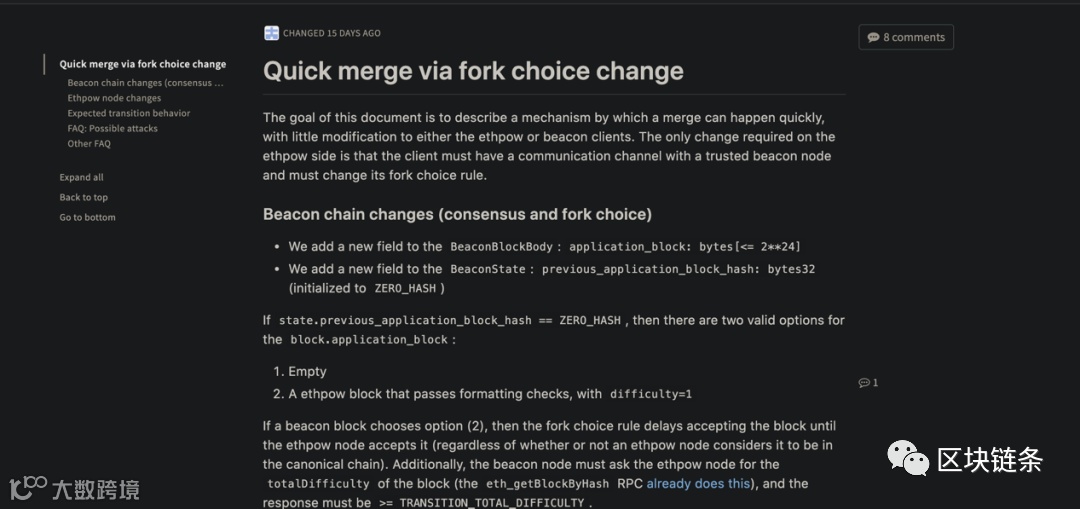This screenshot has width=1080, height=509.
Task: Select Expected transition behavior in outline
Action: coord(128,113)
